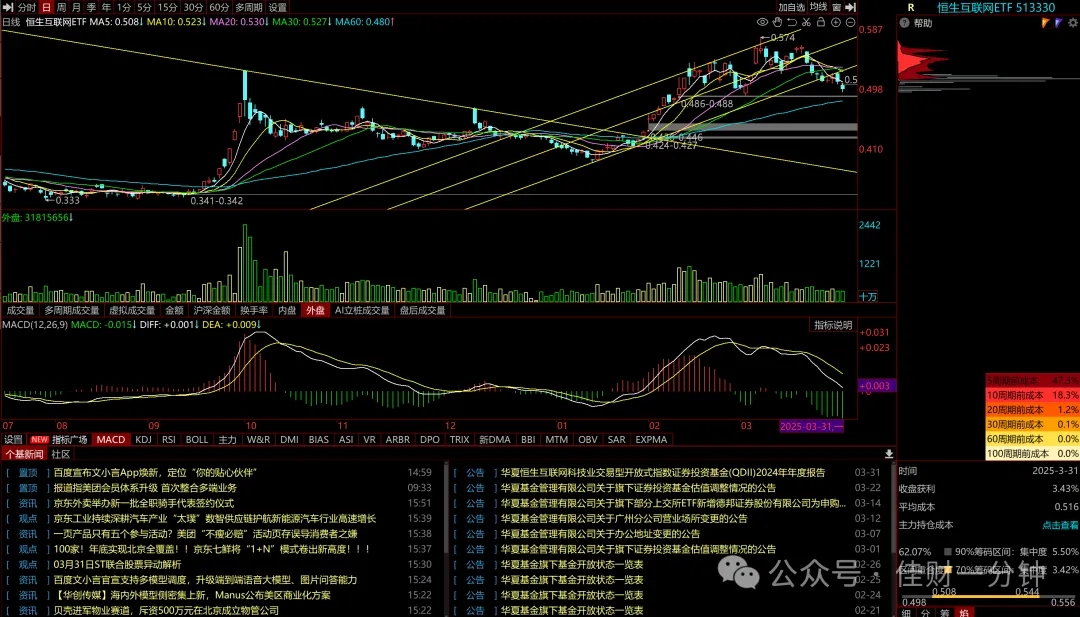Select the 焰 tab in chip panel
Image resolution: width=1080 pixels, height=617 pixels.
[x=964, y=613]
